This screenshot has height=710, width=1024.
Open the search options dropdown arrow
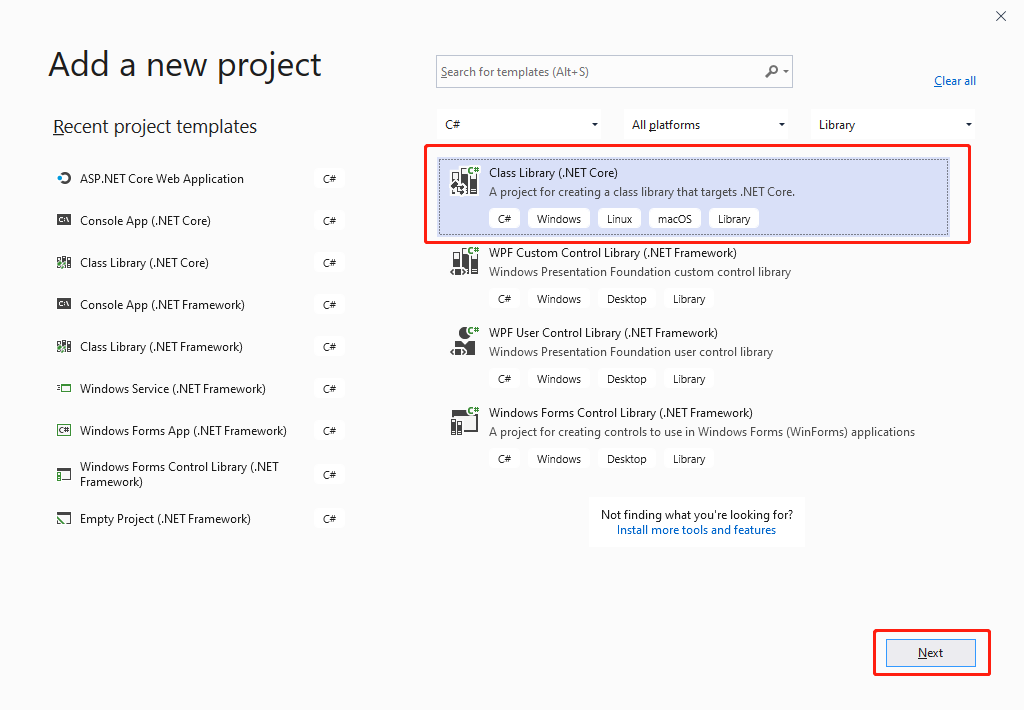(x=786, y=72)
